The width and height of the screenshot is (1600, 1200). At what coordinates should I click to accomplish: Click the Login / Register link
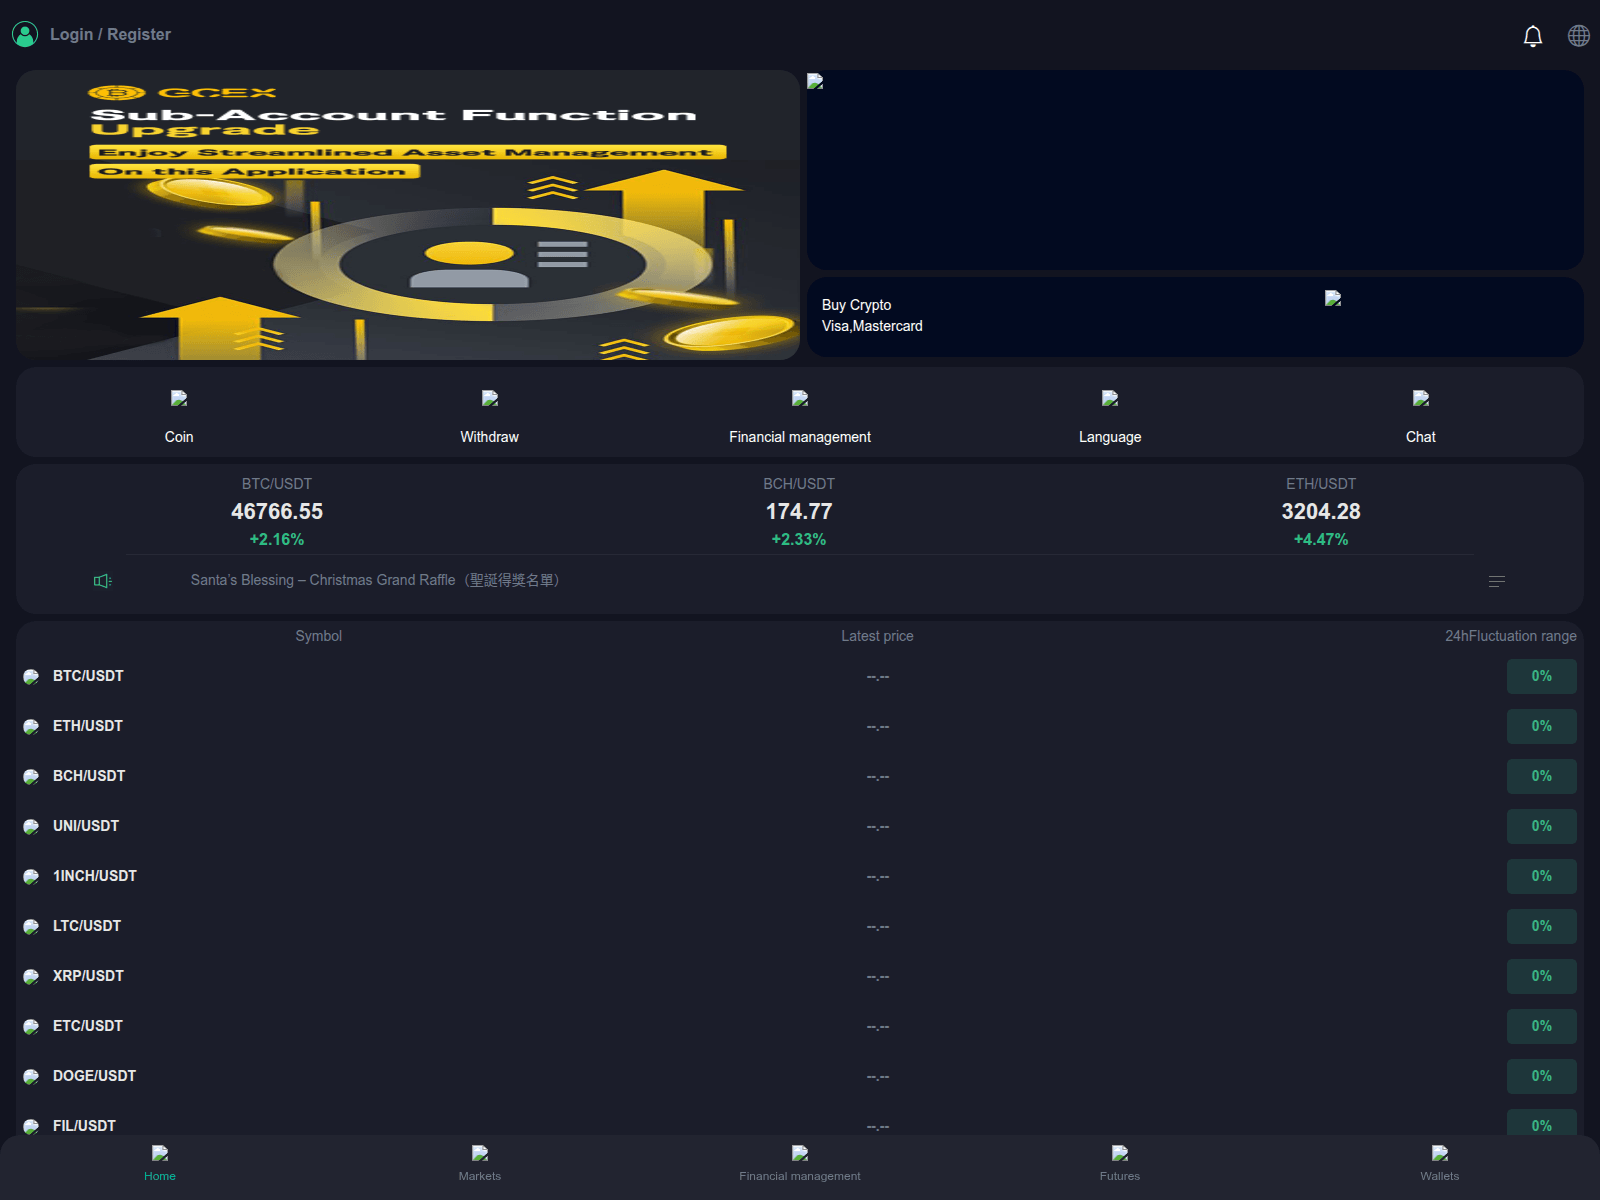tap(110, 35)
